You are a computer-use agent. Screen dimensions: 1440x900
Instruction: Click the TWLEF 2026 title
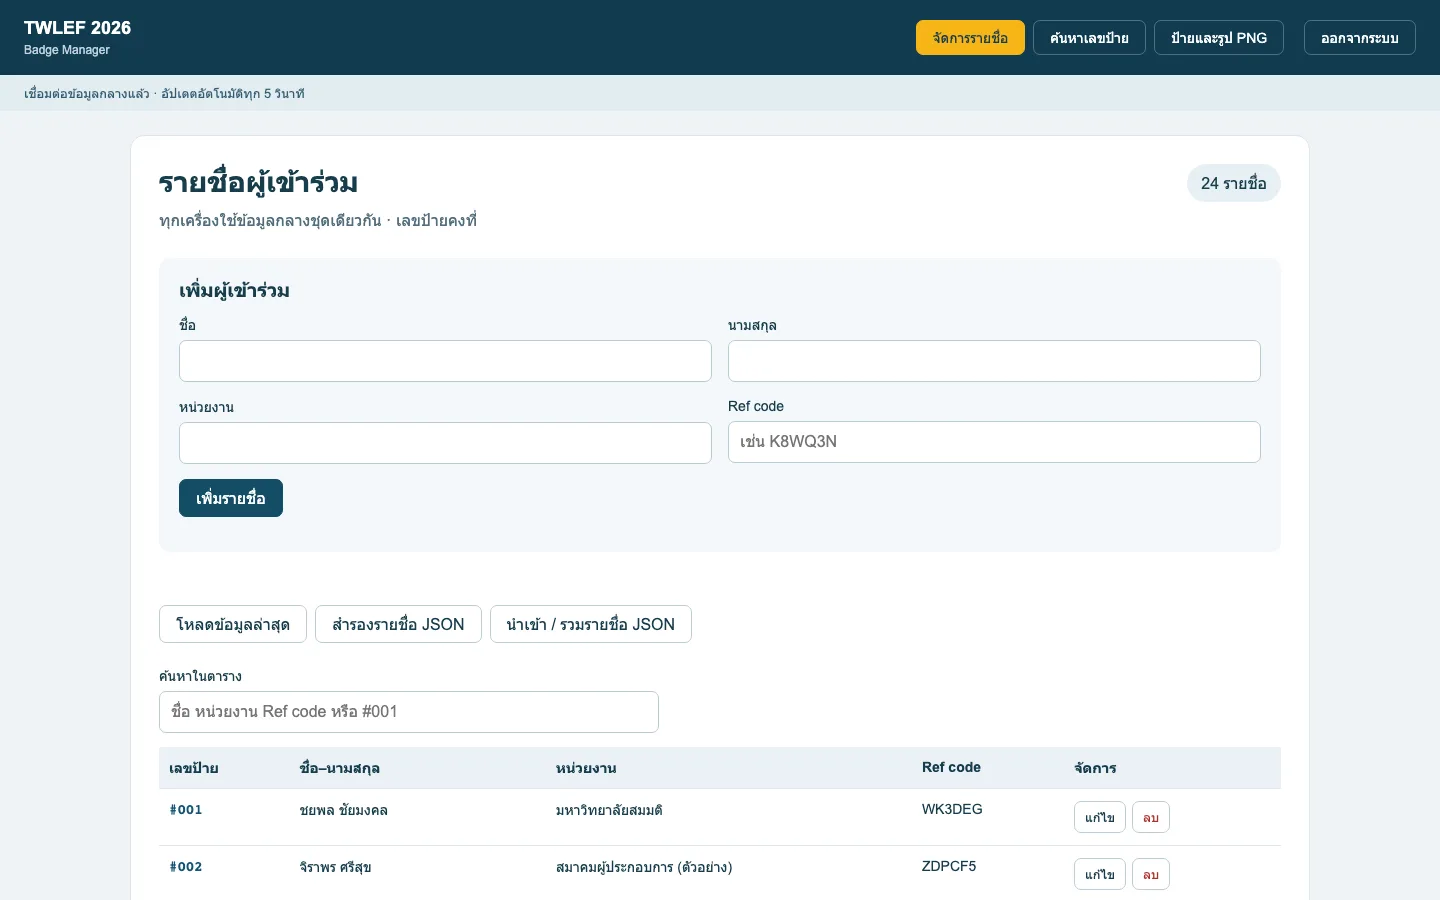[77, 28]
